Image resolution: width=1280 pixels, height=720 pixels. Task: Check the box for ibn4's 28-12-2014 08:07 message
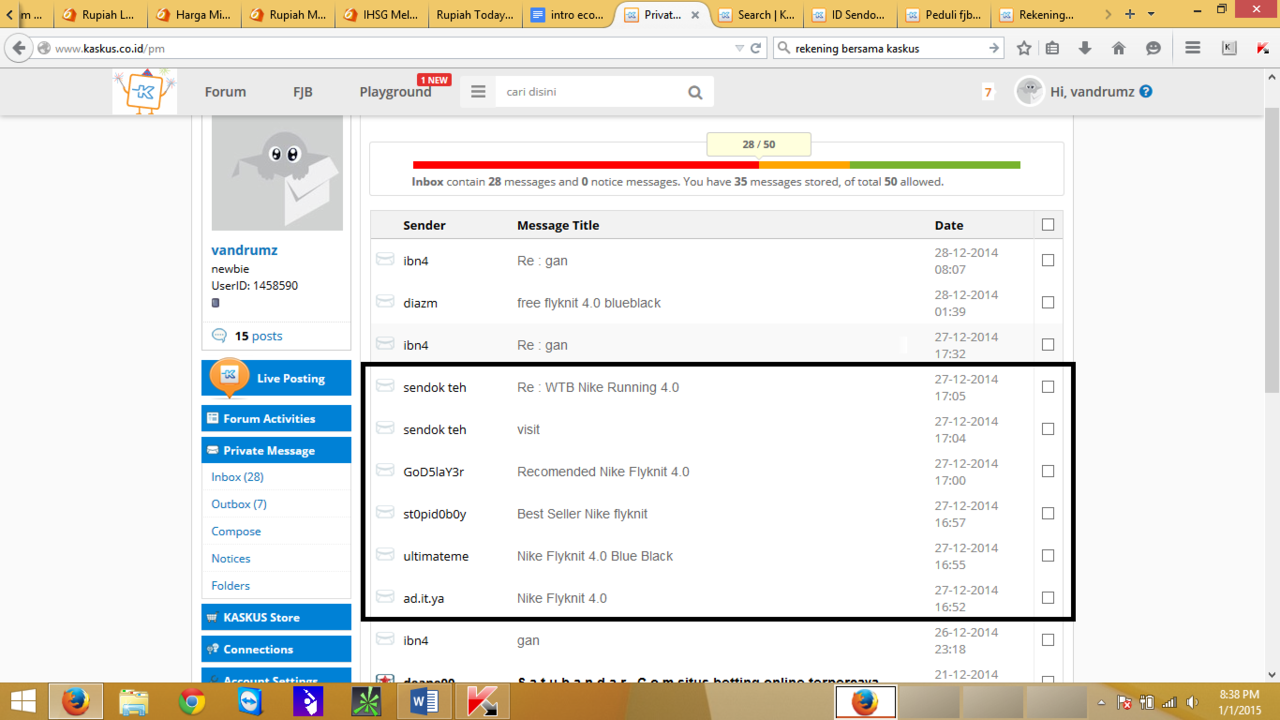(x=1048, y=260)
